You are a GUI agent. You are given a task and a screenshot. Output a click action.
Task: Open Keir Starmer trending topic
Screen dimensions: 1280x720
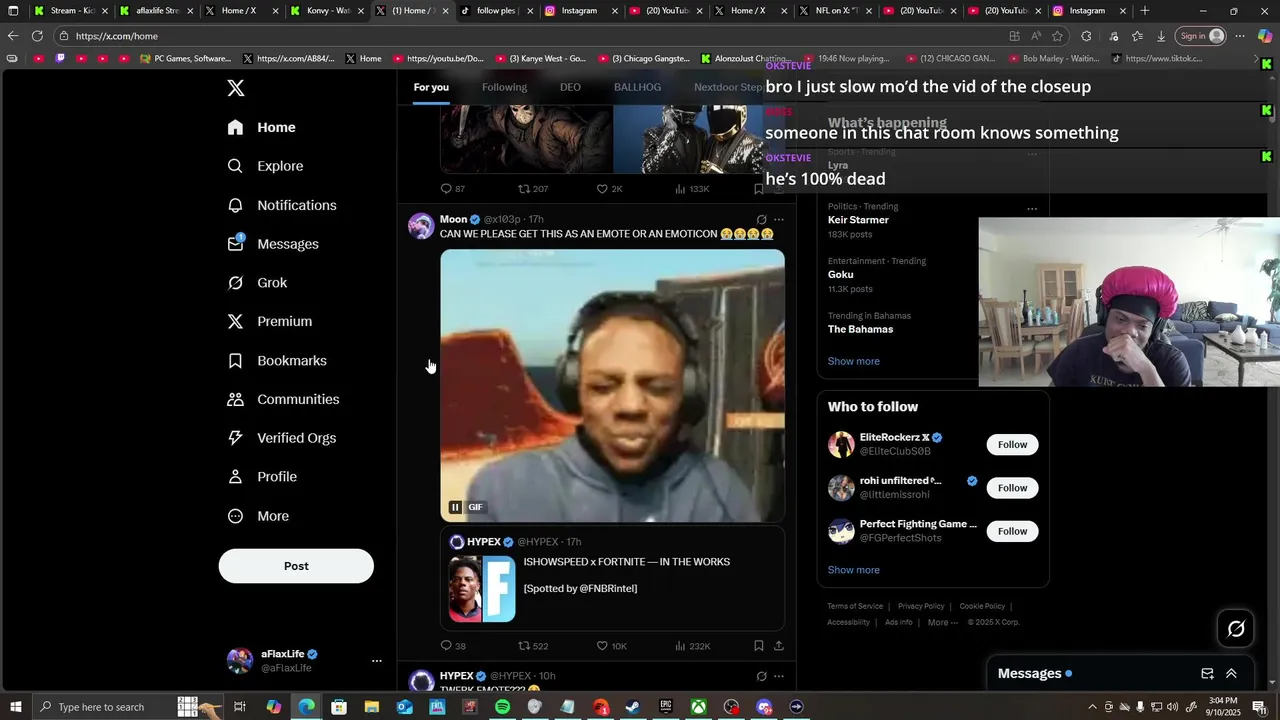click(x=858, y=220)
